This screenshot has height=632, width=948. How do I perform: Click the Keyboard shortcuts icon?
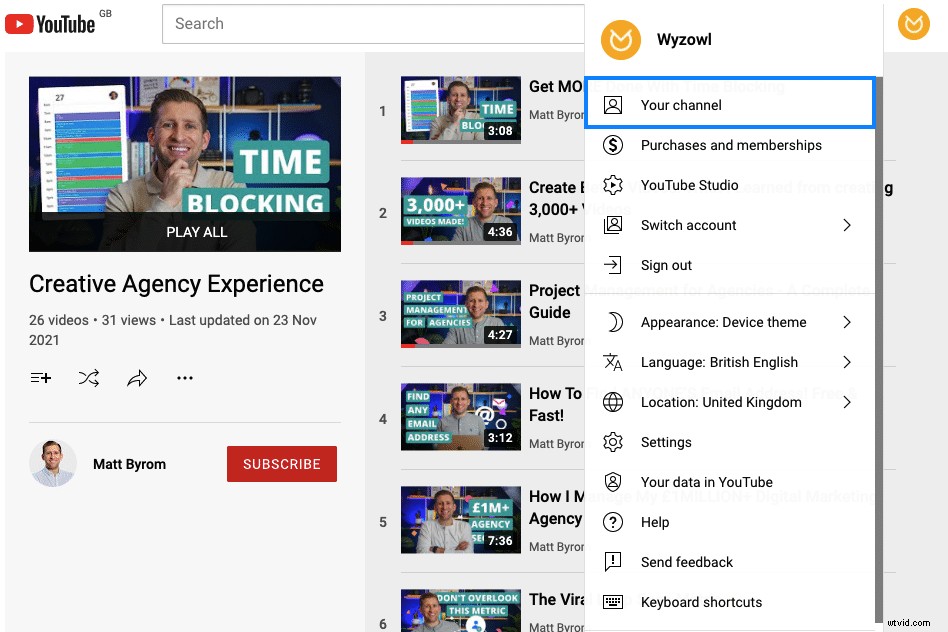coord(613,602)
